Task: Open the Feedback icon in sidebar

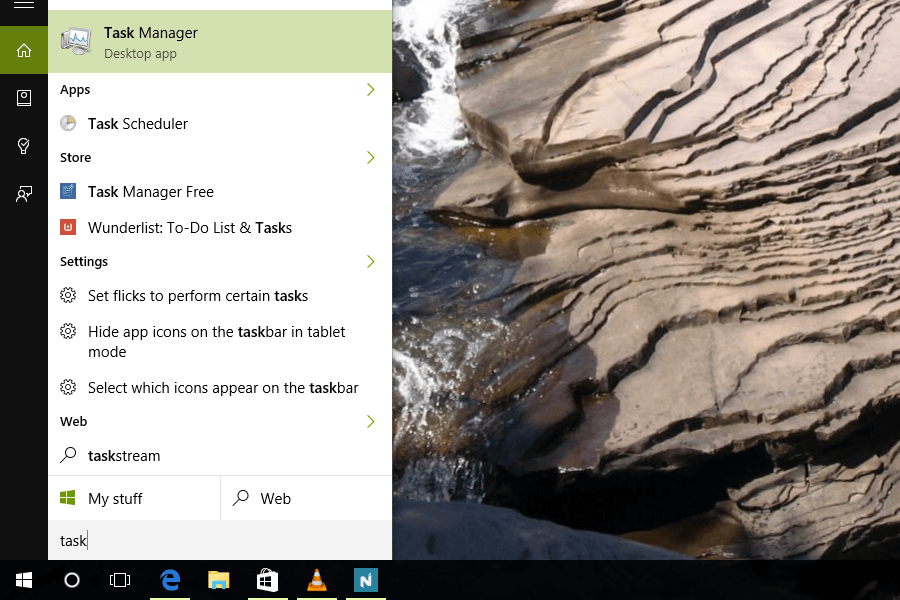Action: click(24, 194)
